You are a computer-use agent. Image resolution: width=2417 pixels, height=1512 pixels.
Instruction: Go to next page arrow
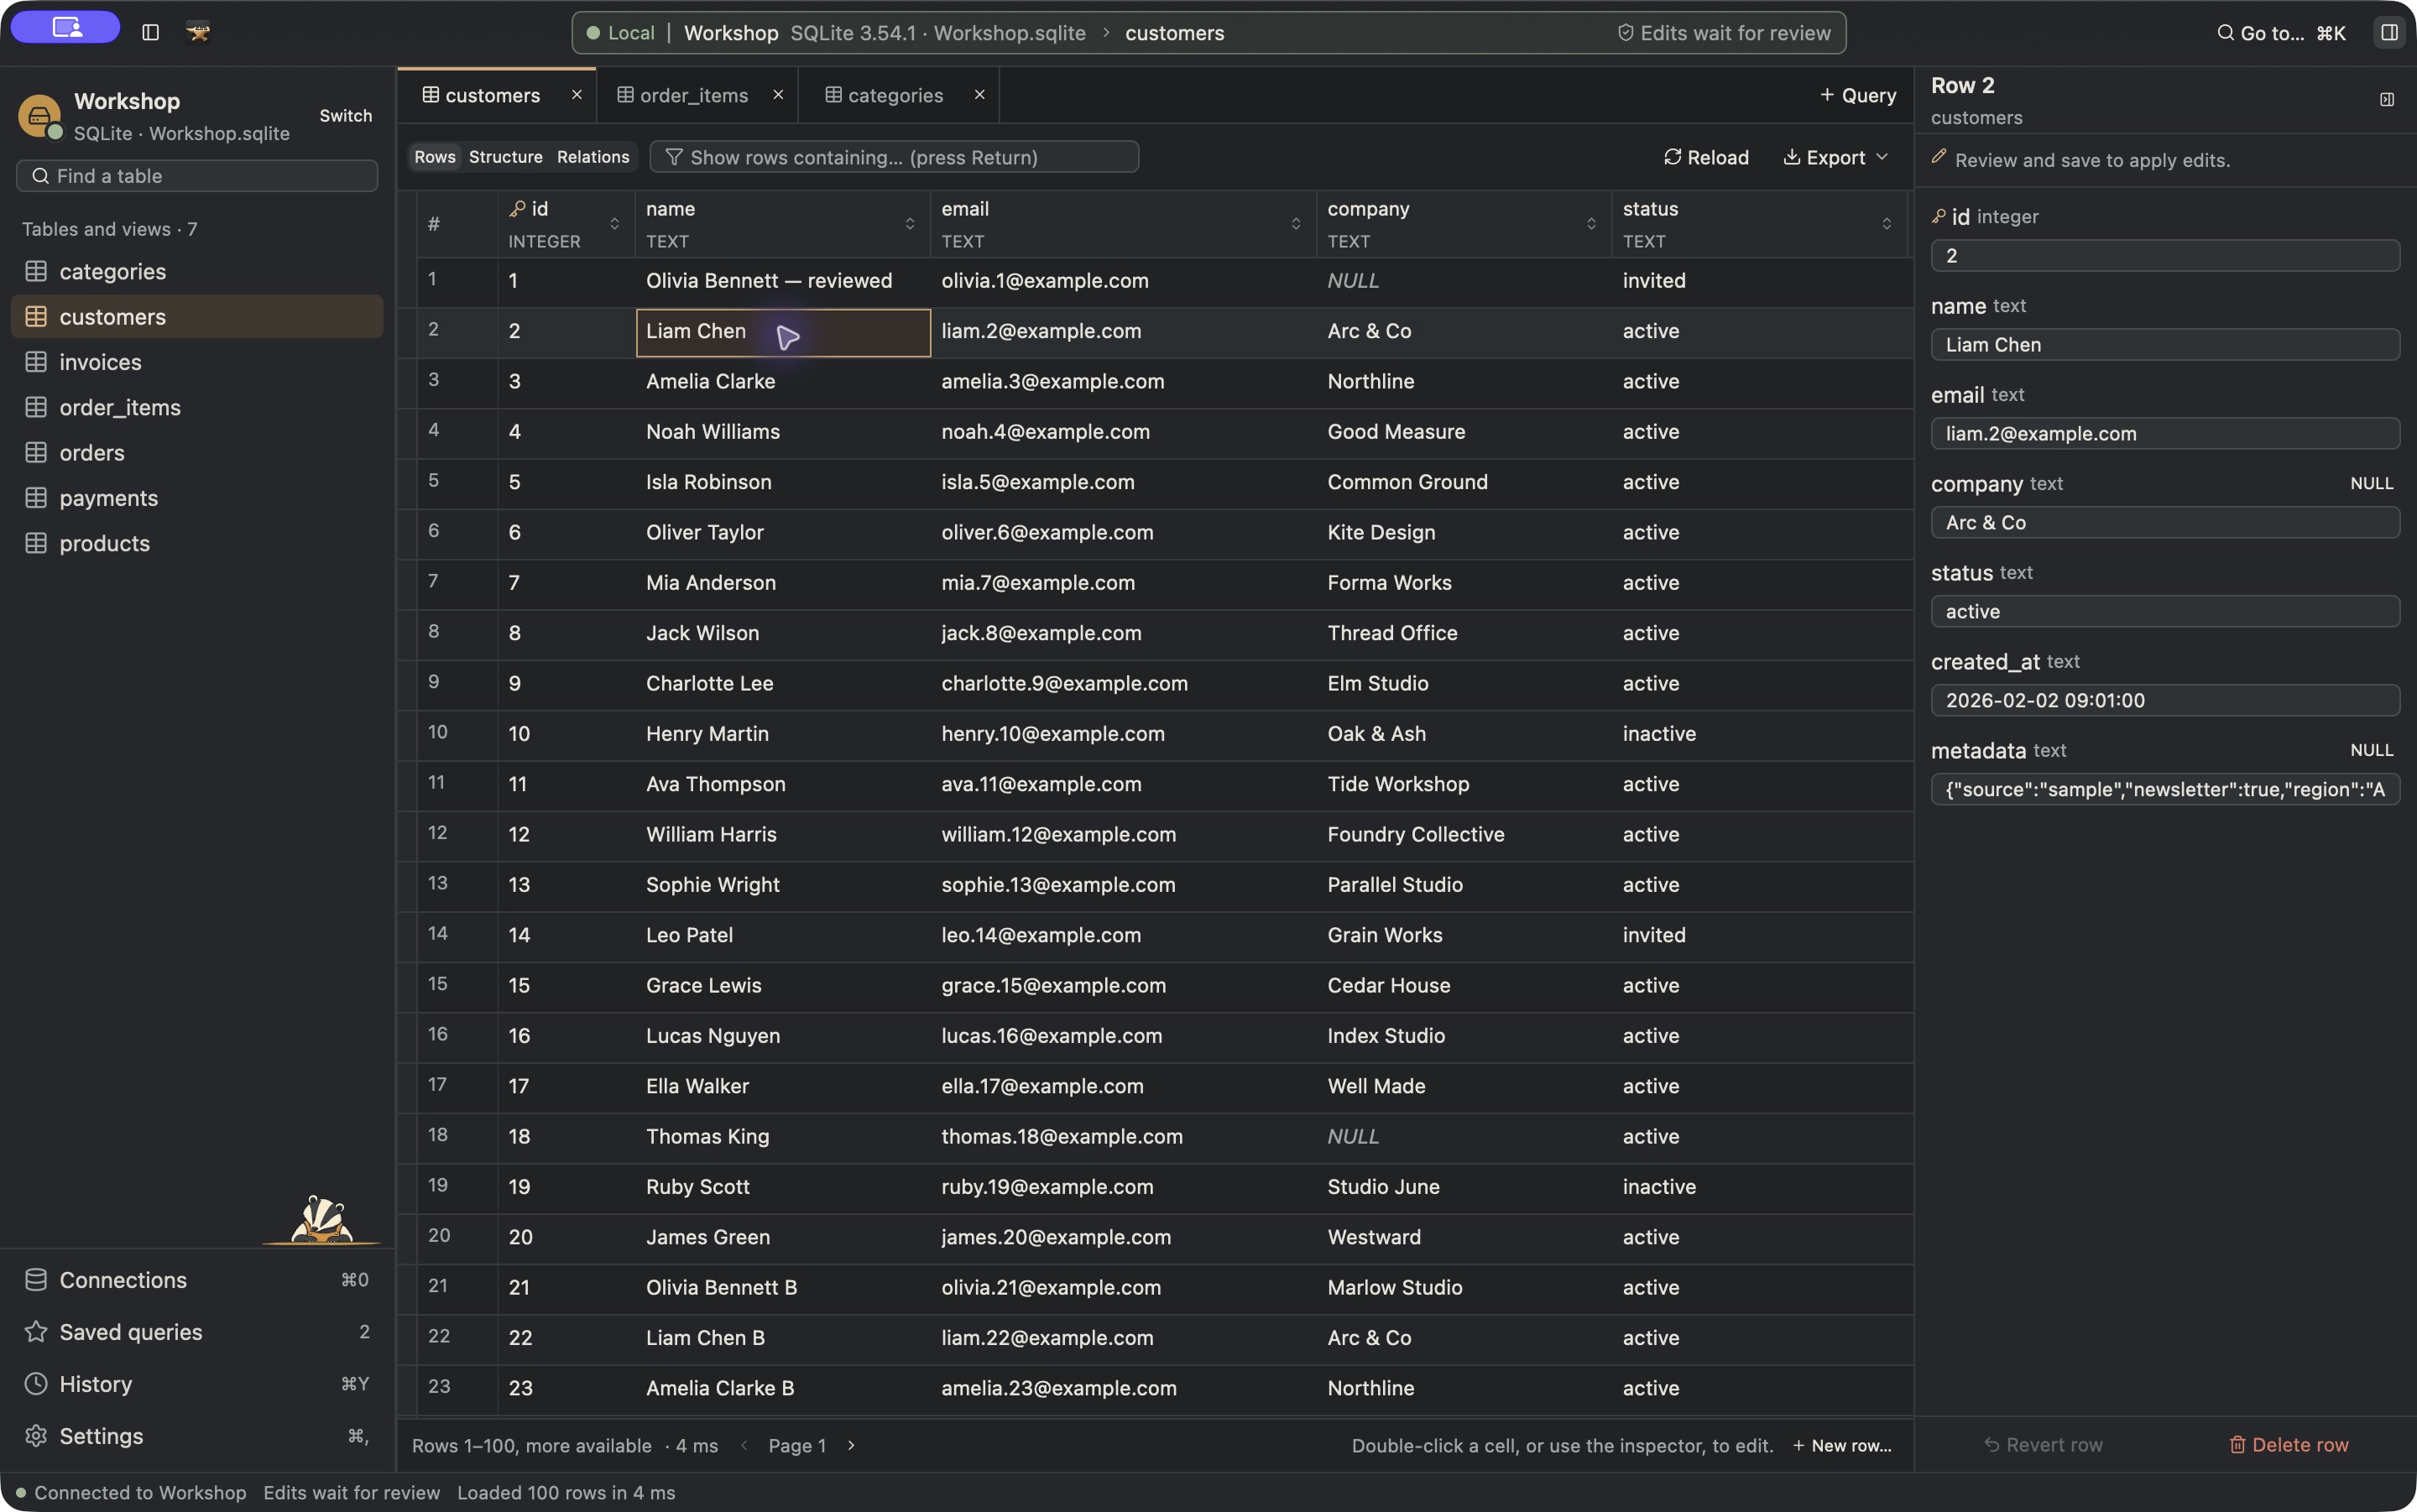click(851, 1445)
